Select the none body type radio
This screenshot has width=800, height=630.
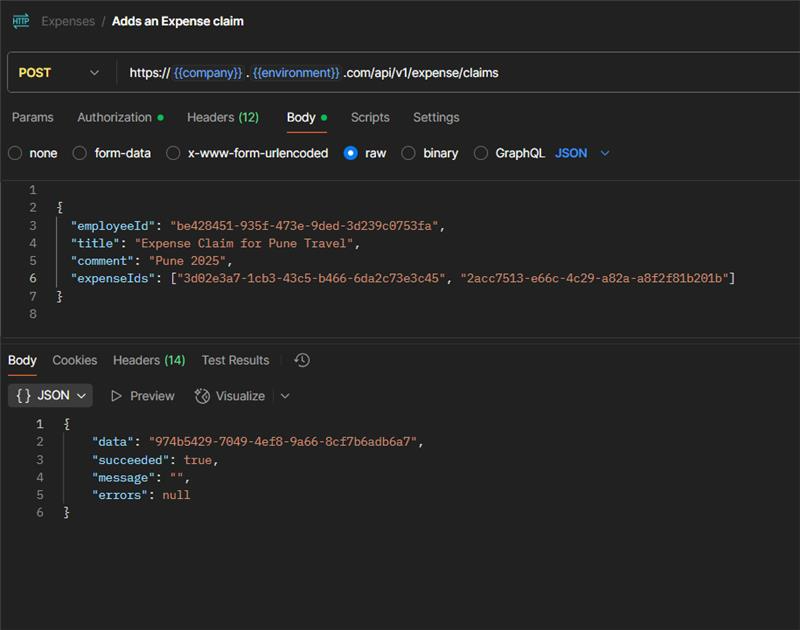pos(15,153)
